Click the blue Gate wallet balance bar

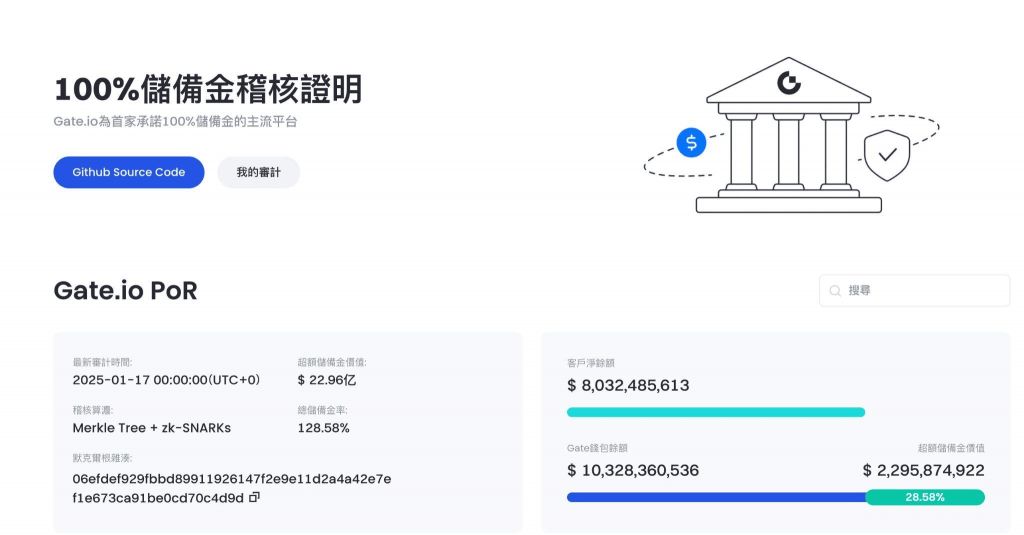(x=715, y=497)
